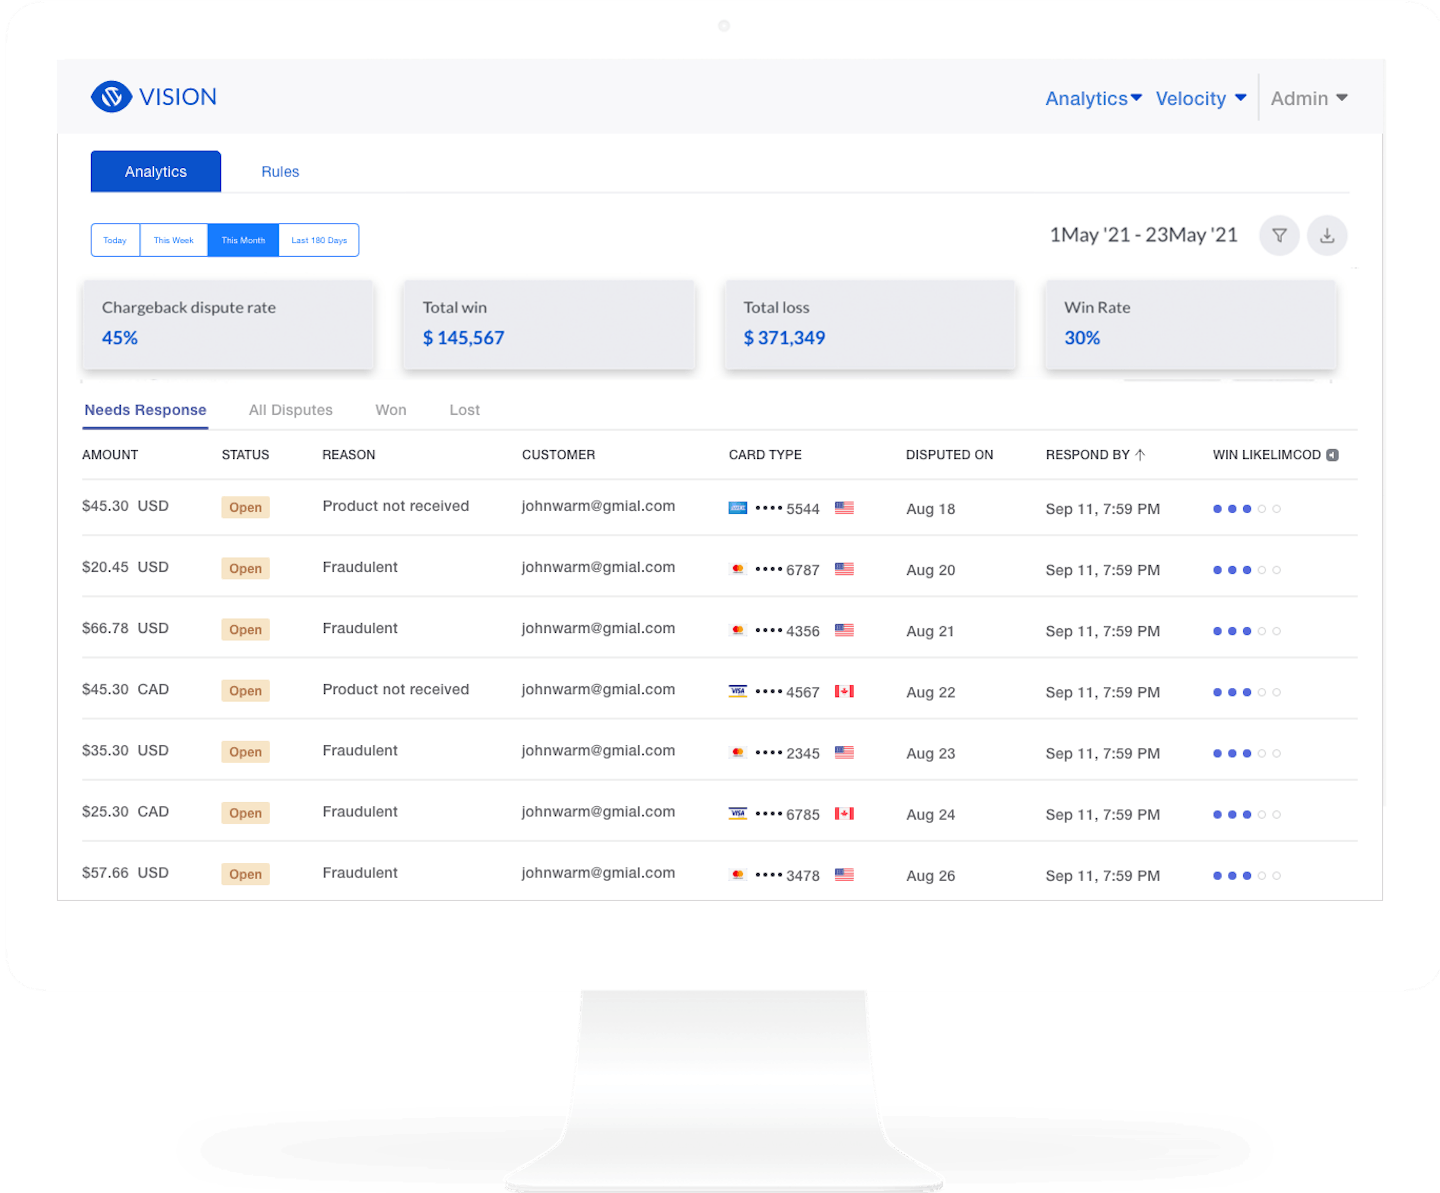Click the Visa card icon for 6785
Screen dimensions: 1440x1193
tap(738, 814)
